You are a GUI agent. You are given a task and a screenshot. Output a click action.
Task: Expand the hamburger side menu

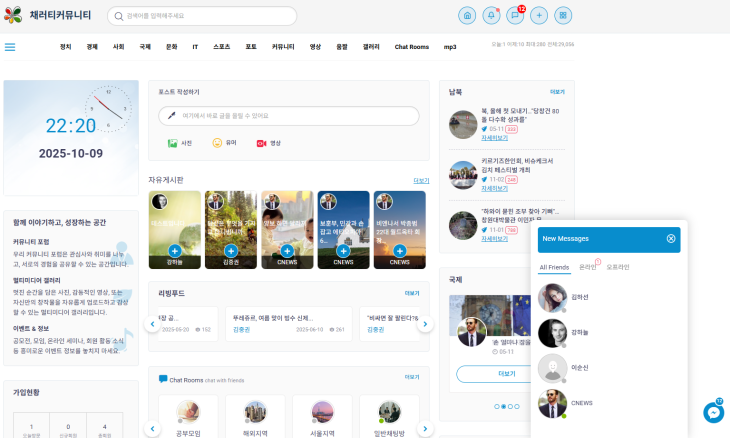coord(10,47)
